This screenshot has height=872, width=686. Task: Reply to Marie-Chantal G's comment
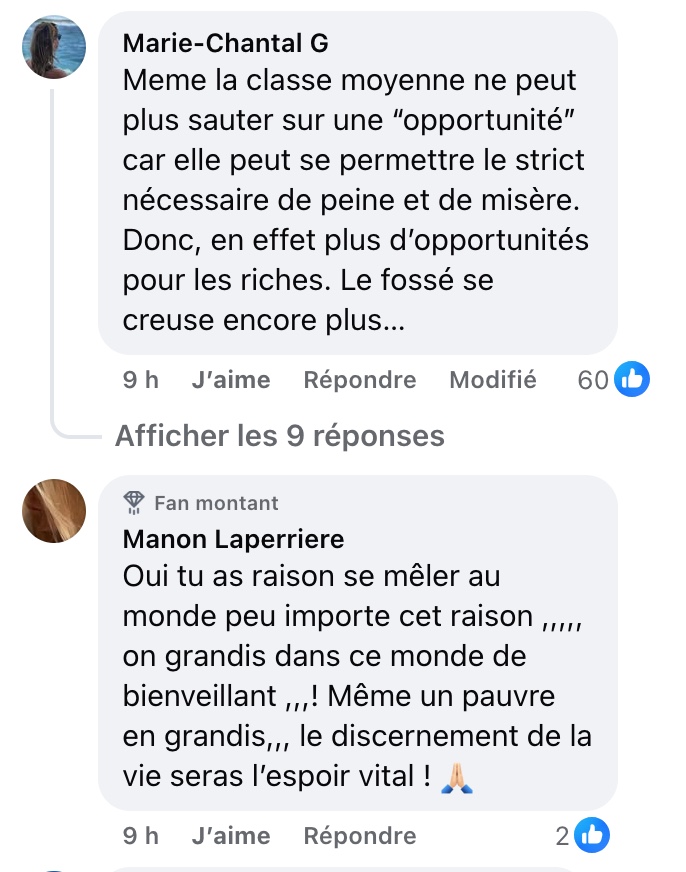(360, 380)
